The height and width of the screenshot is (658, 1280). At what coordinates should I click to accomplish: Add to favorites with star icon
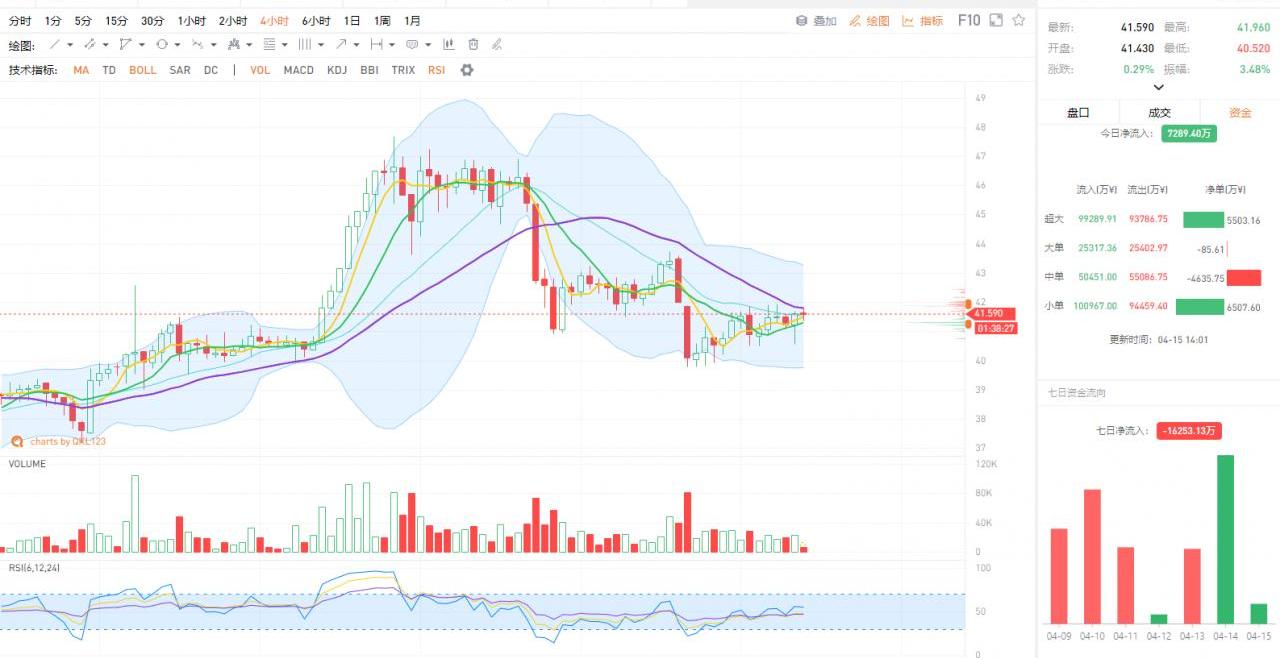coord(1018,20)
